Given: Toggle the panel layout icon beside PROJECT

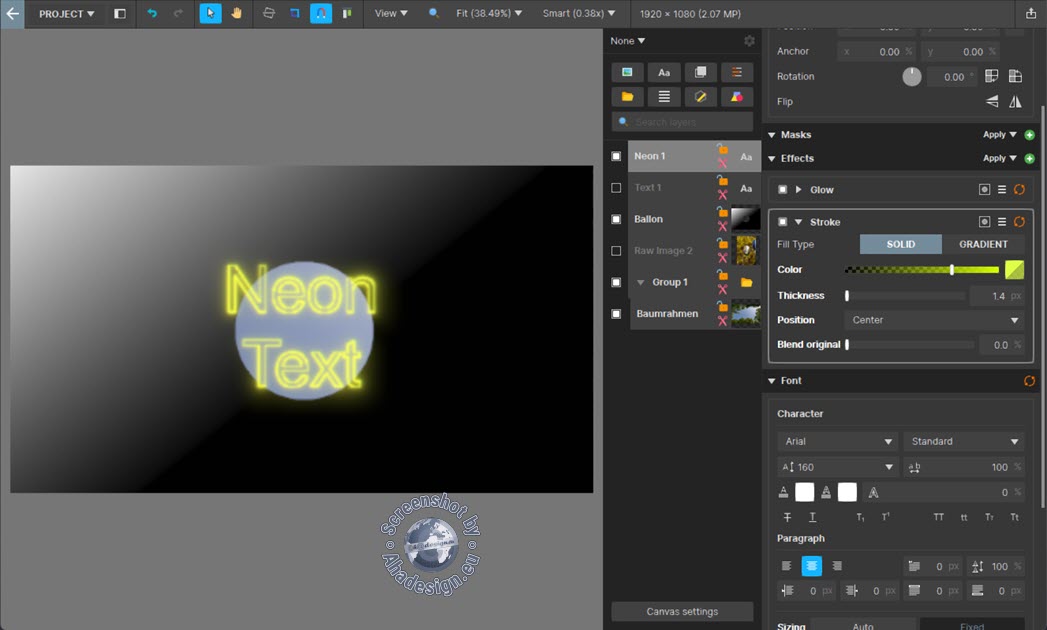Looking at the screenshot, I should (x=120, y=13).
